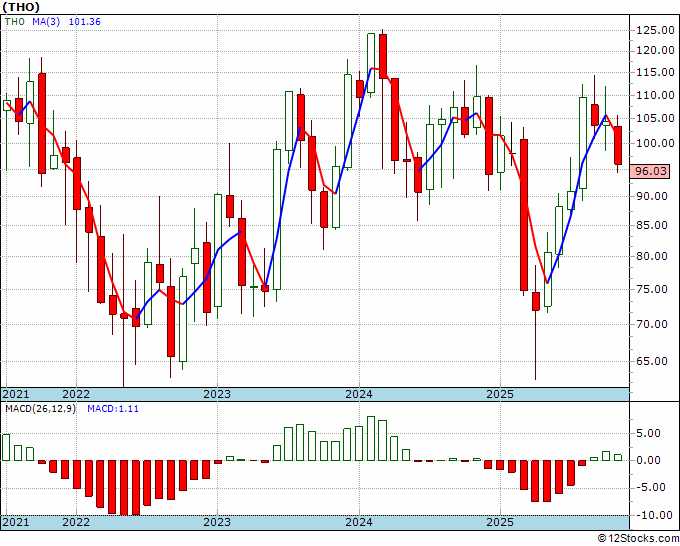Viewport: 680px width, 546px height.
Task: Click the moving average value 101.36
Action: pos(85,22)
